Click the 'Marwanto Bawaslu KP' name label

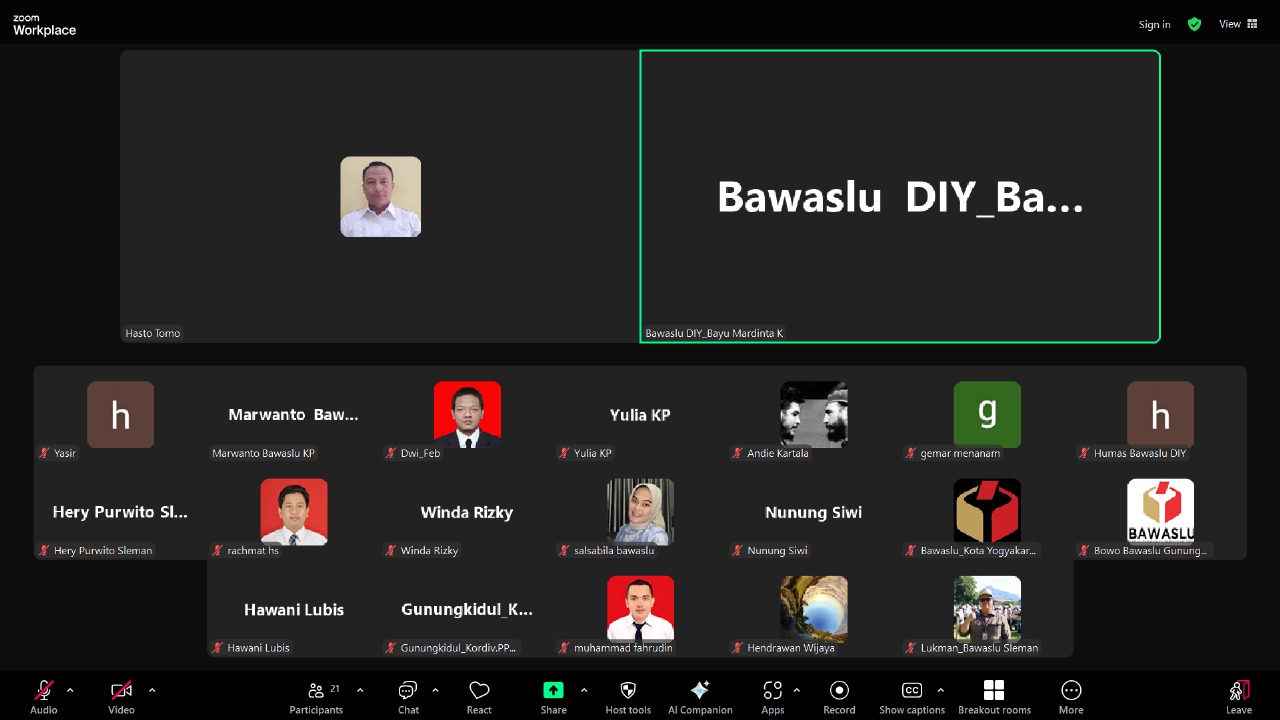coord(263,453)
